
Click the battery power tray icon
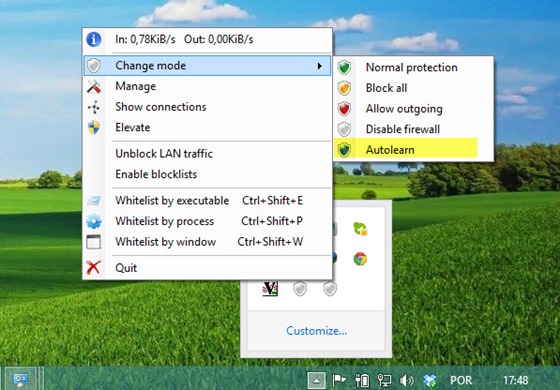(362, 380)
